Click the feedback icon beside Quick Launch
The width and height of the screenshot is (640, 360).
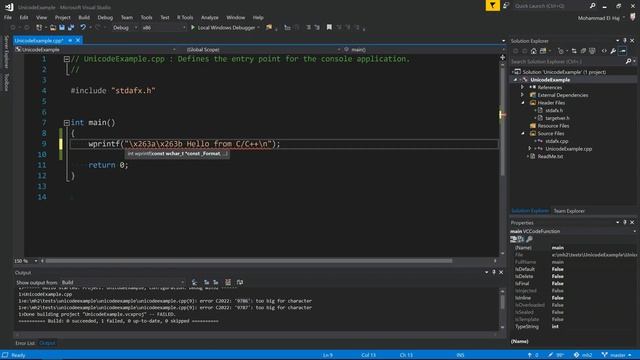(x=506, y=6)
